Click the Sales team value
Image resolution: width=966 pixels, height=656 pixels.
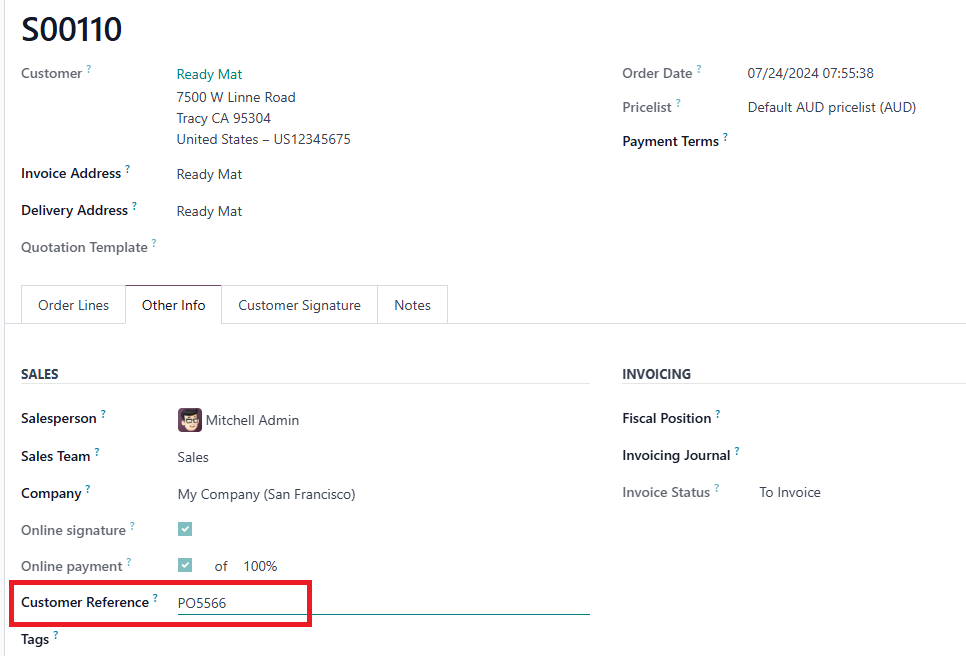193,457
